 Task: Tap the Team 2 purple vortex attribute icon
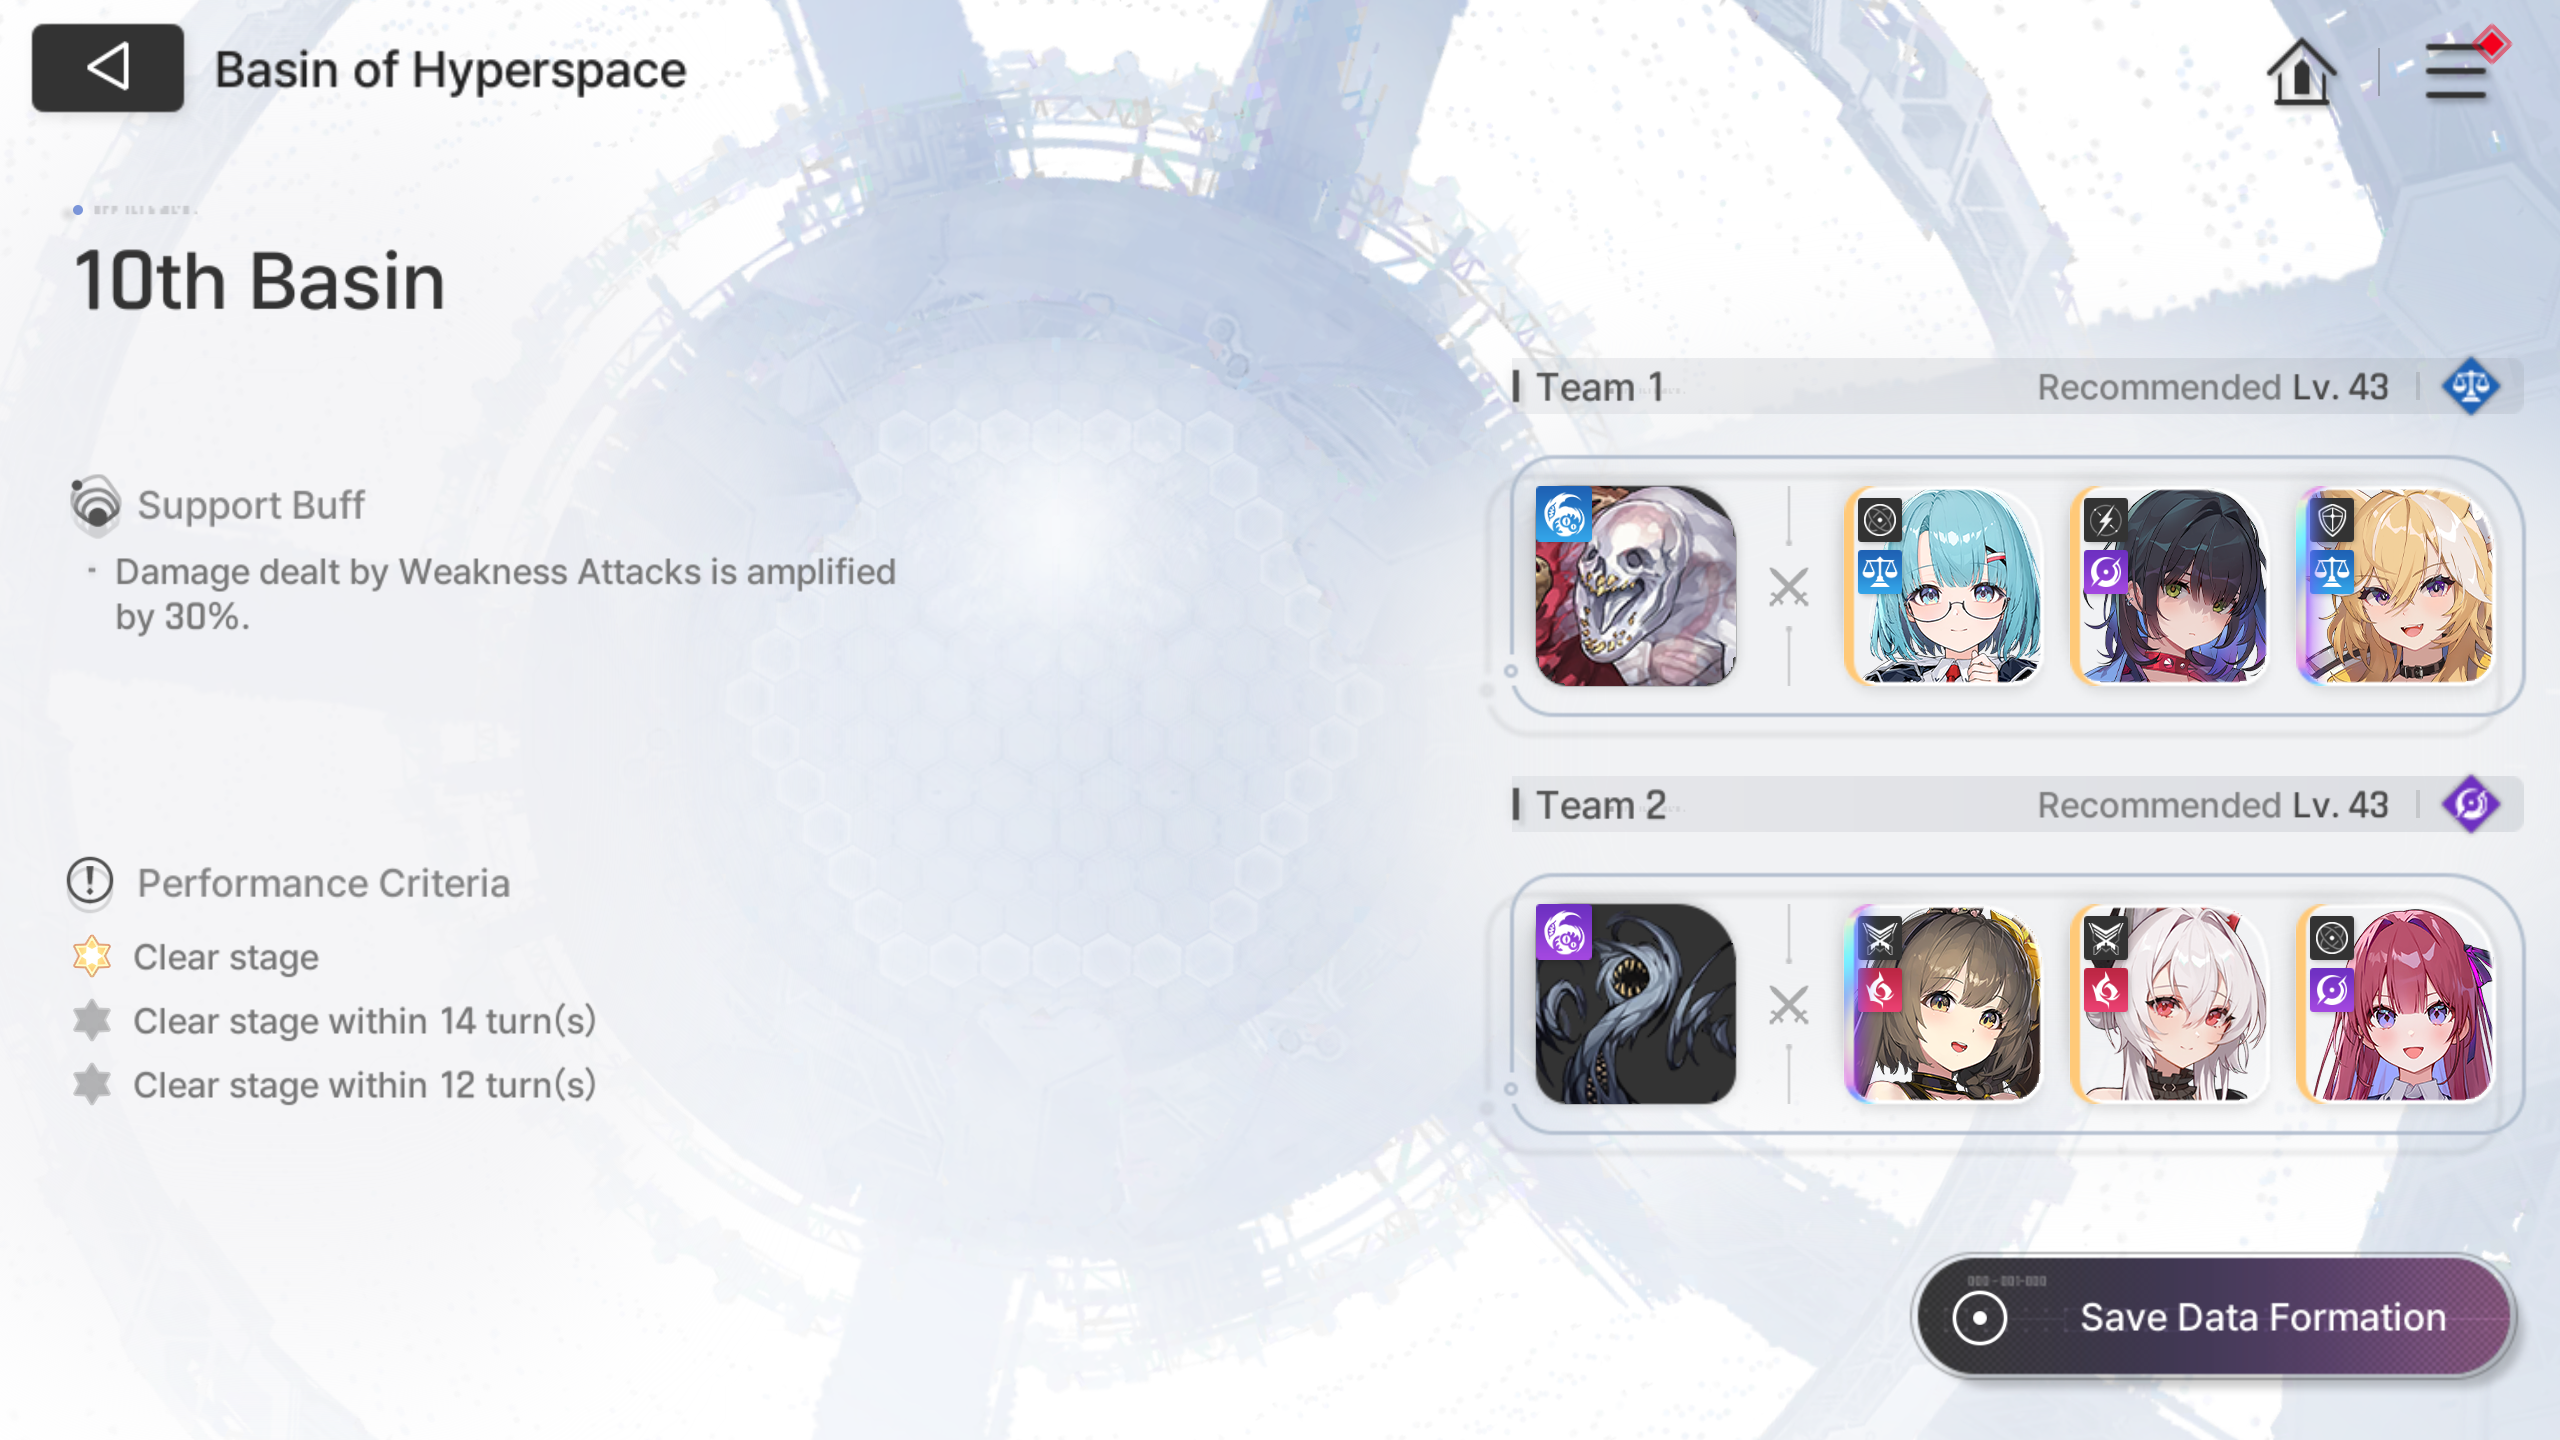(x=2470, y=804)
